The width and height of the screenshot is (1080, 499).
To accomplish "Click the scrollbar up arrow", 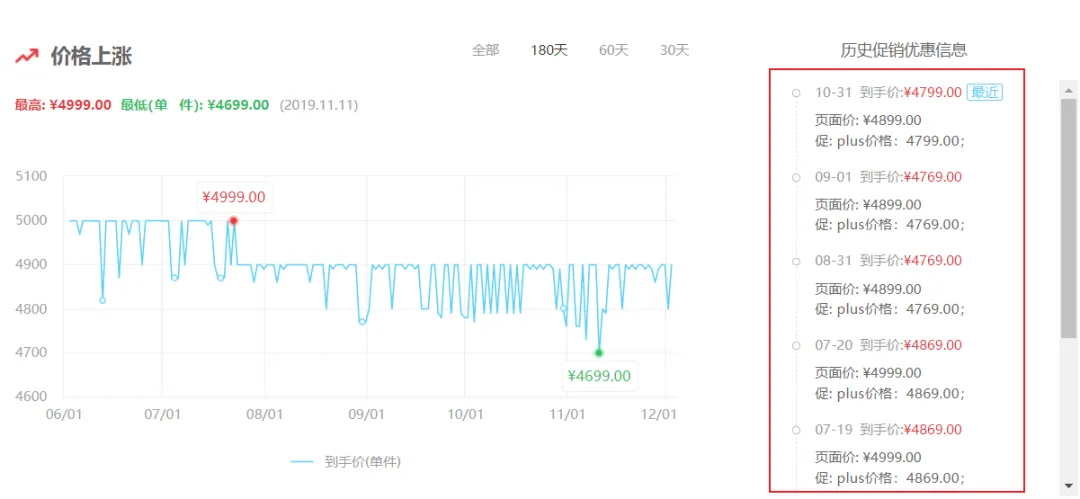I will coord(1068,90).
